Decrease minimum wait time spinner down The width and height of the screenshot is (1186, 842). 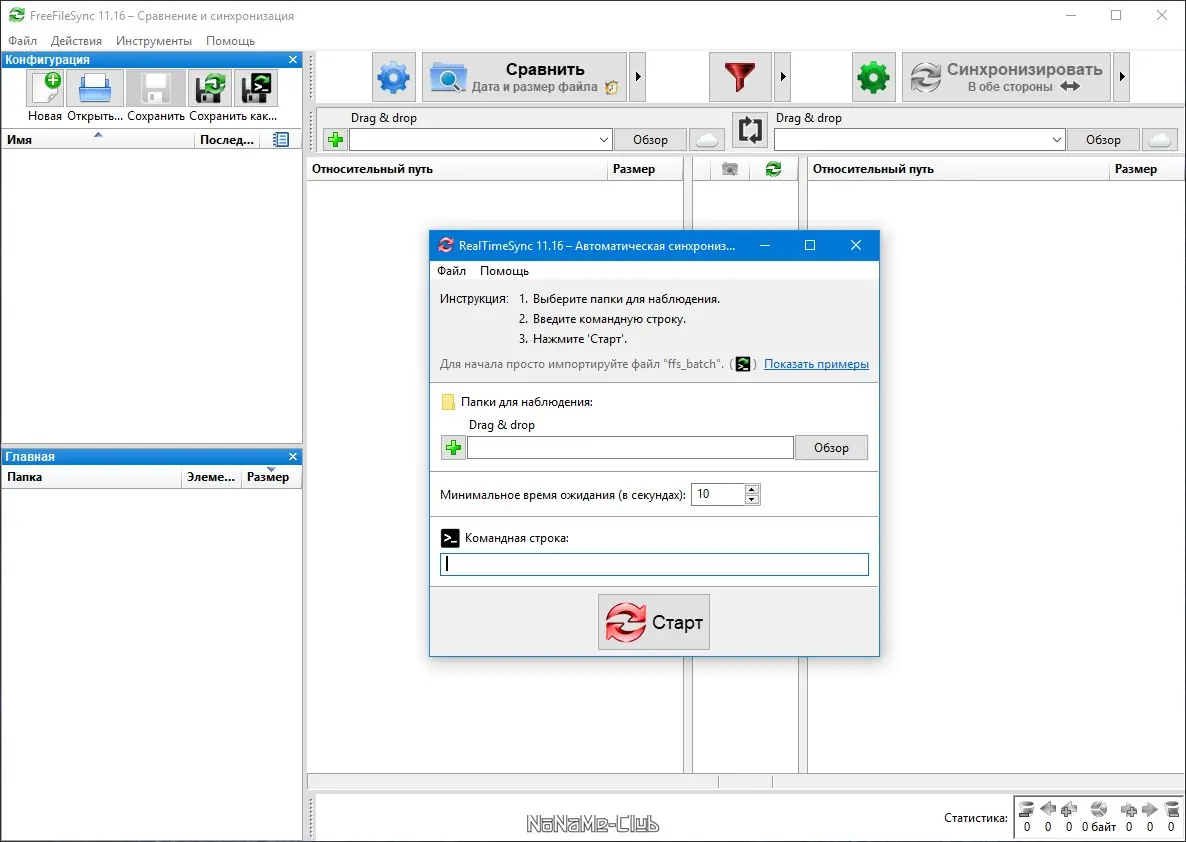click(x=751, y=499)
